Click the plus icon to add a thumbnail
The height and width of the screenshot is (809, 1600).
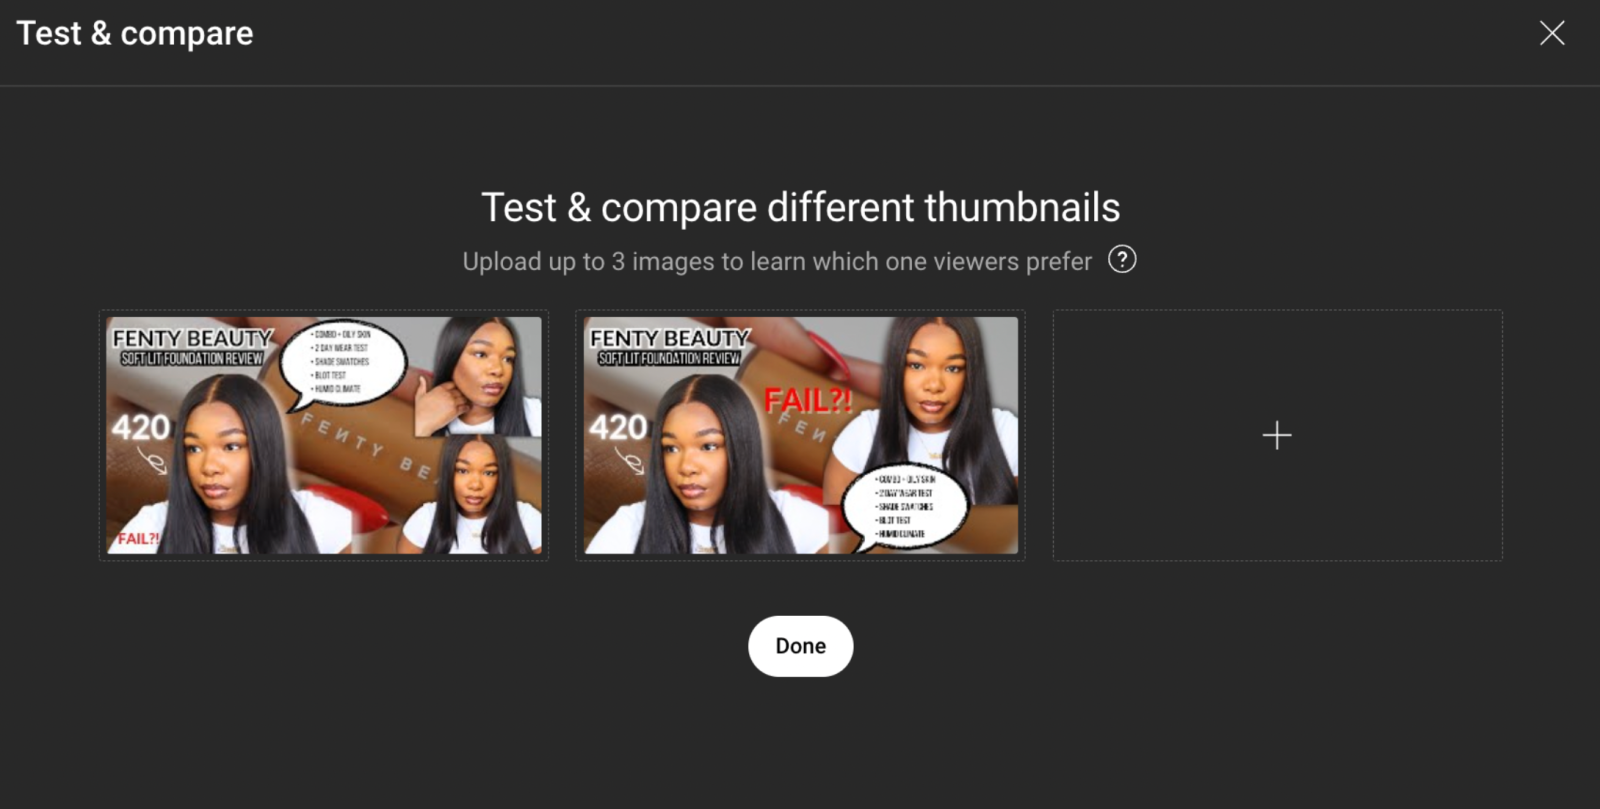pyautogui.click(x=1277, y=435)
